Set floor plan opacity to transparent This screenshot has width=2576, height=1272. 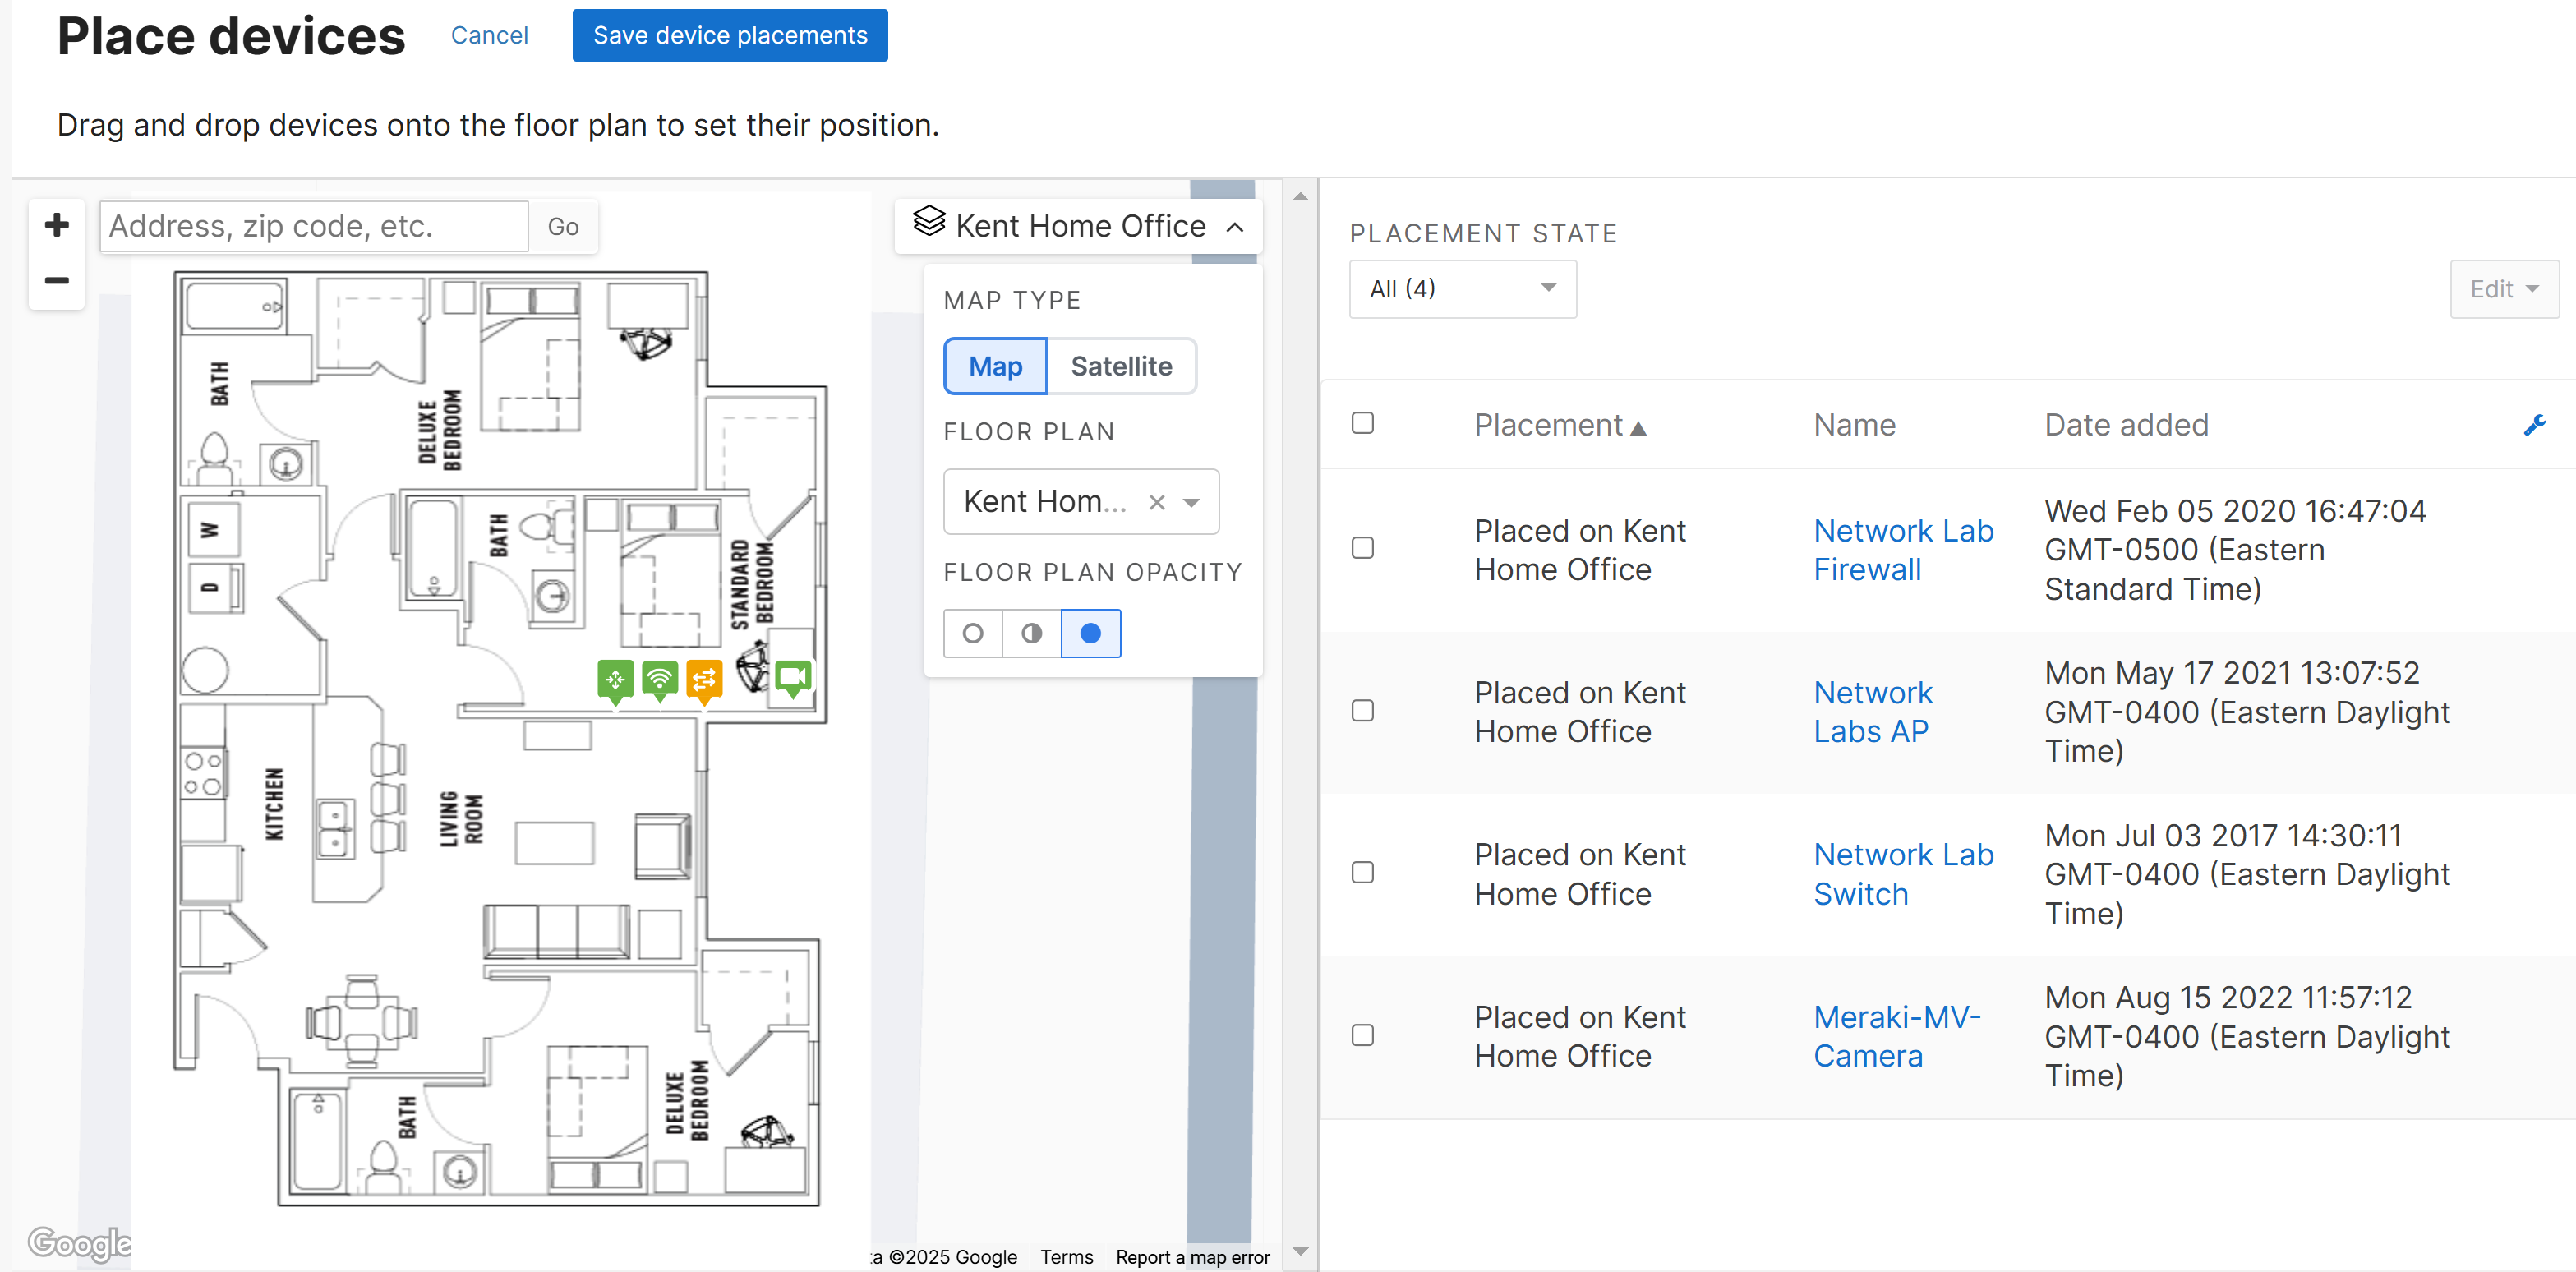(x=973, y=633)
